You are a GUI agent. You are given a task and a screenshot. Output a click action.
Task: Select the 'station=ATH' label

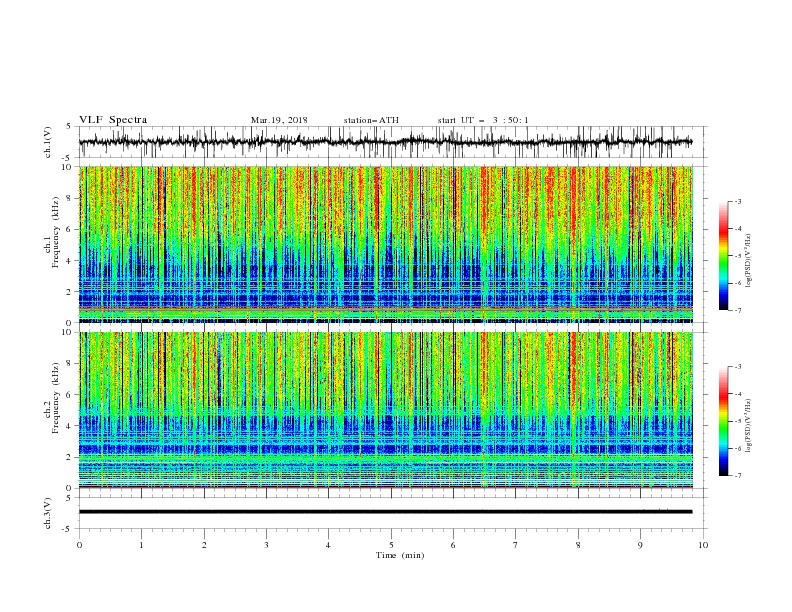(x=371, y=120)
